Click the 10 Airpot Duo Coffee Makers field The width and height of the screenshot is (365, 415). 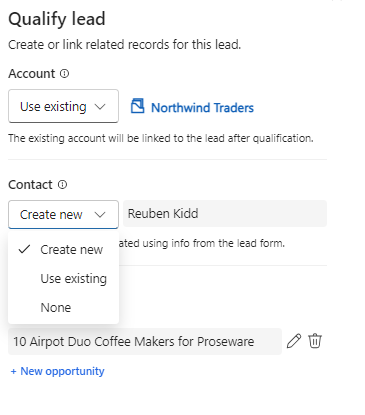pyautogui.click(x=145, y=341)
